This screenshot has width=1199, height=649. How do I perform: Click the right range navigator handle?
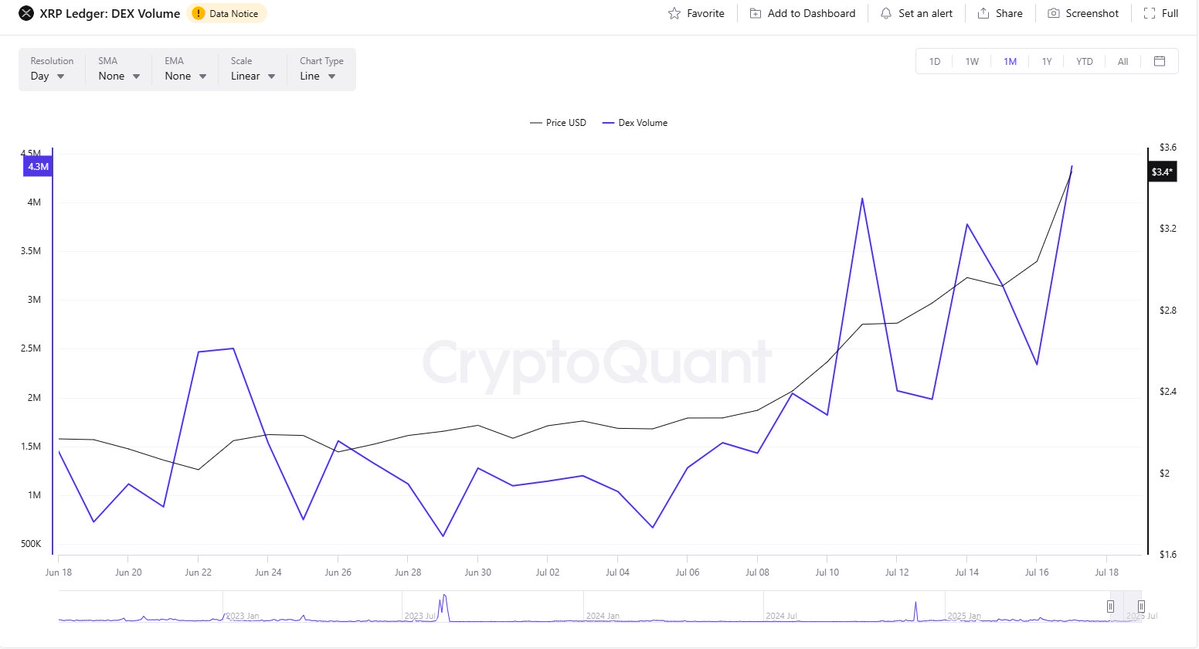(1141, 606)
